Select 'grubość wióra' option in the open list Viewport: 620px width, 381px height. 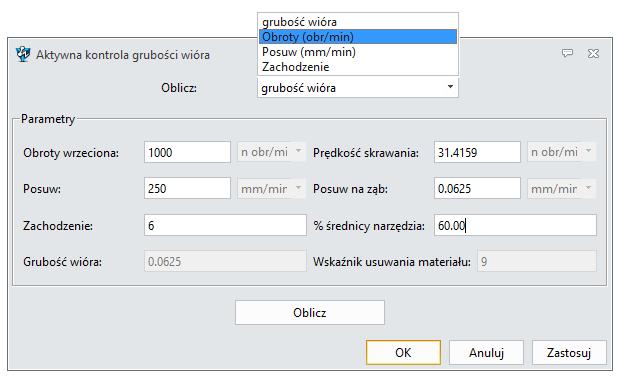pos(358,22)
